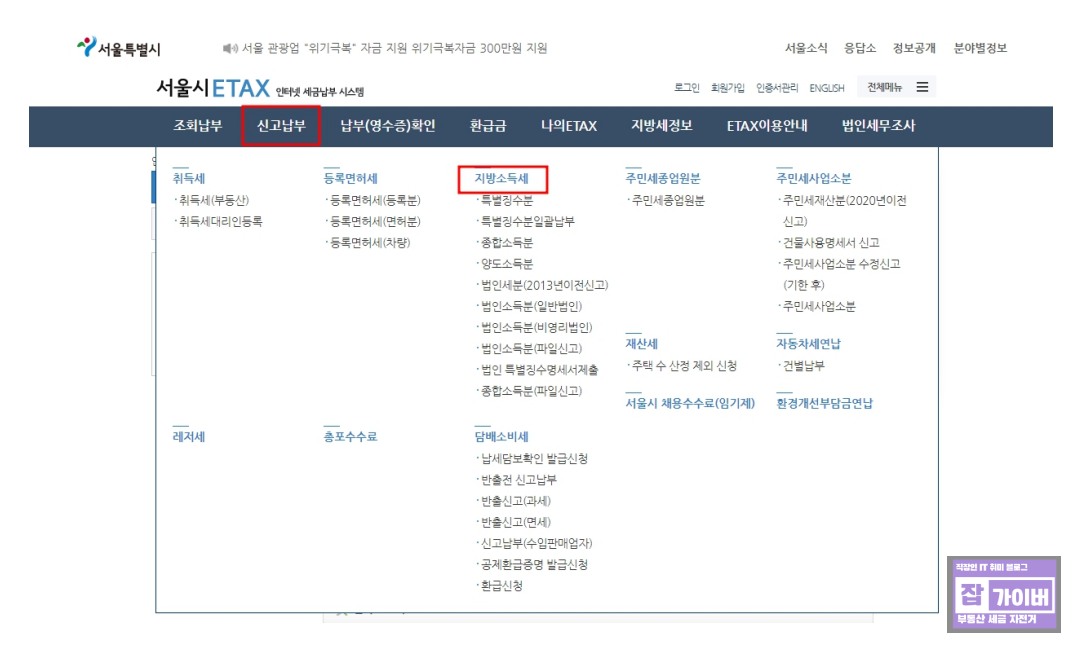Image resolution: width=1082 pixels, height=652 pixels.
Task: Select 공제환급증명 발급신청 item
Action: pyautogui.click(x=534, y=564)
